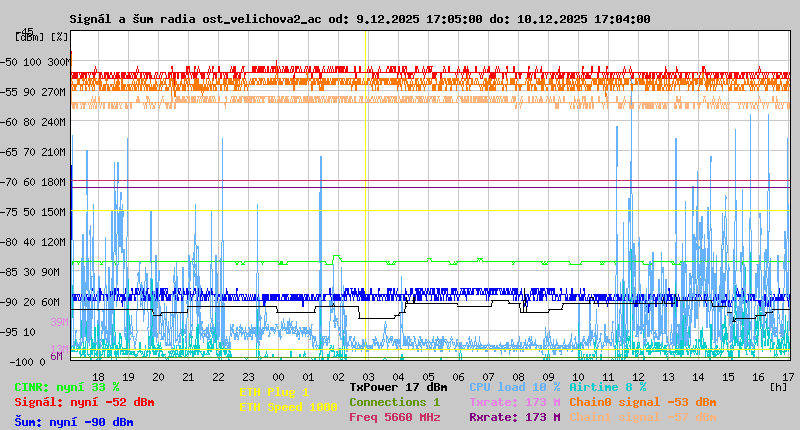Click the pink '39M' rate marker label

[x=59, y=322]
